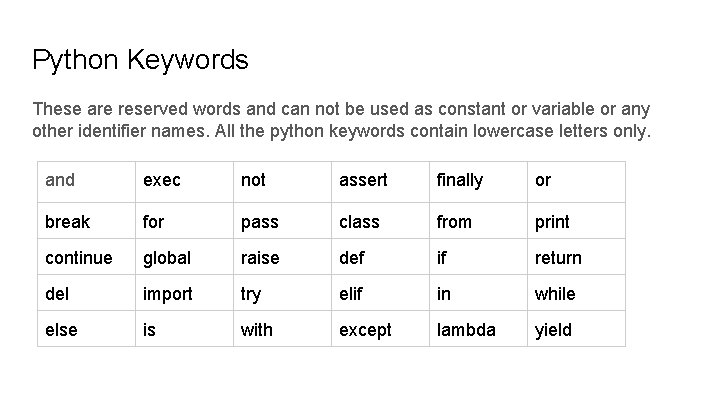The height and width of the screenshot is (405, 720).
Task: Click the 'break' keyword cell
Action: (86, 221)
